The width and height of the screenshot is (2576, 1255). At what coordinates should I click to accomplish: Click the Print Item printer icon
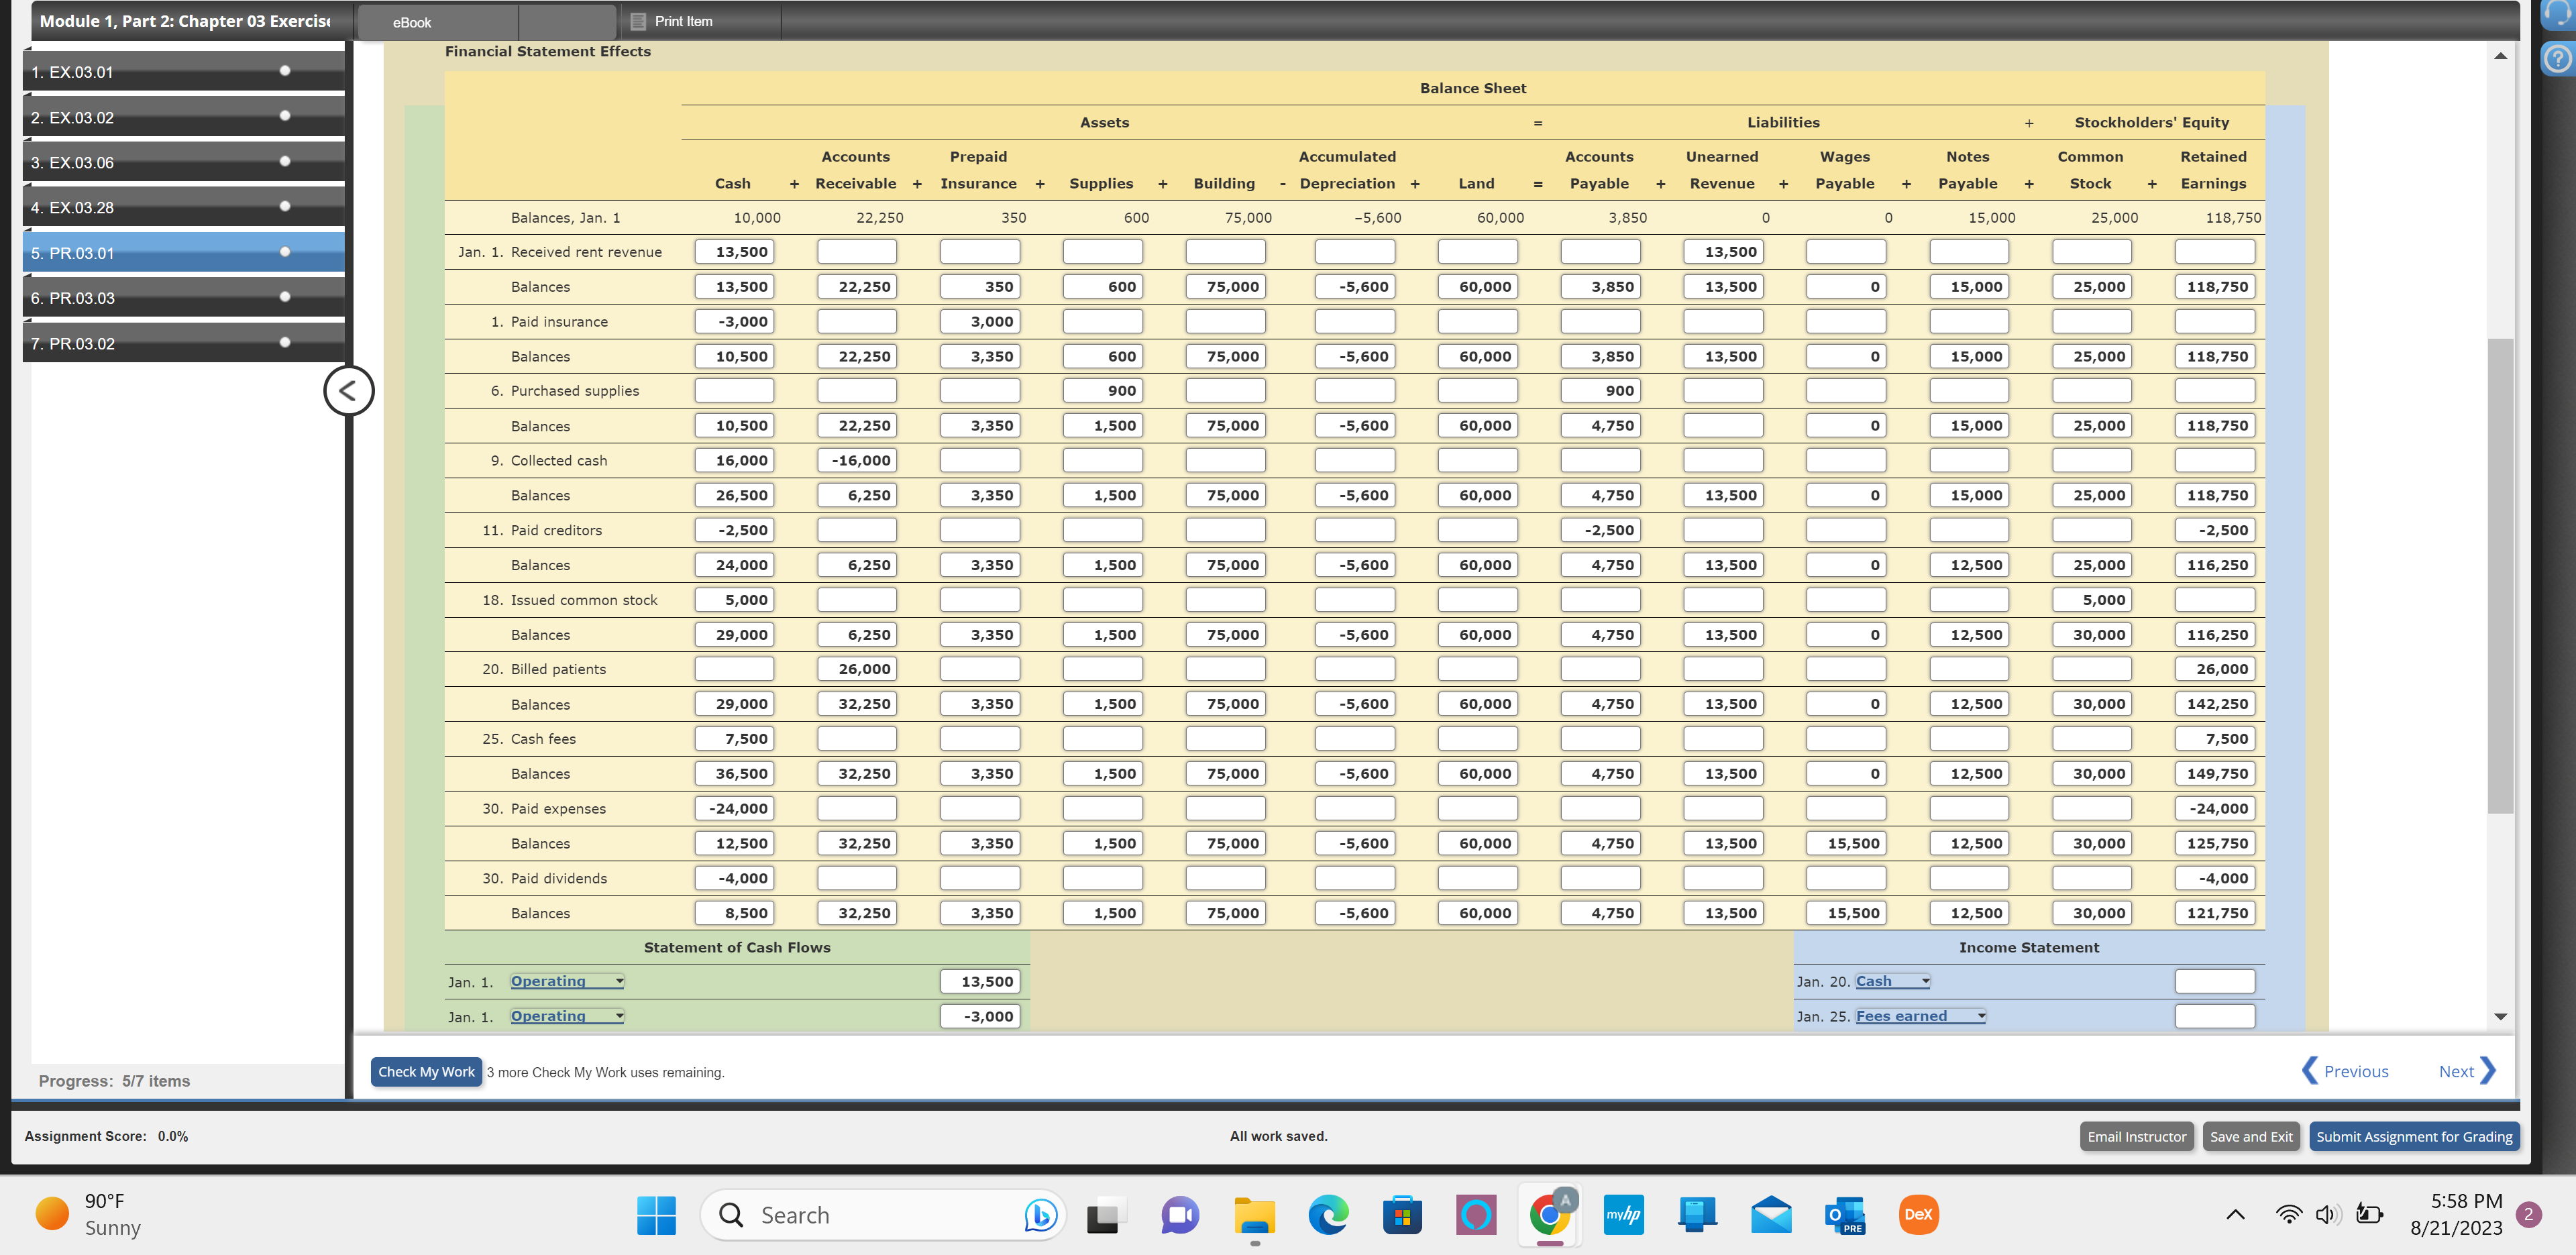(x=638, y=21)
